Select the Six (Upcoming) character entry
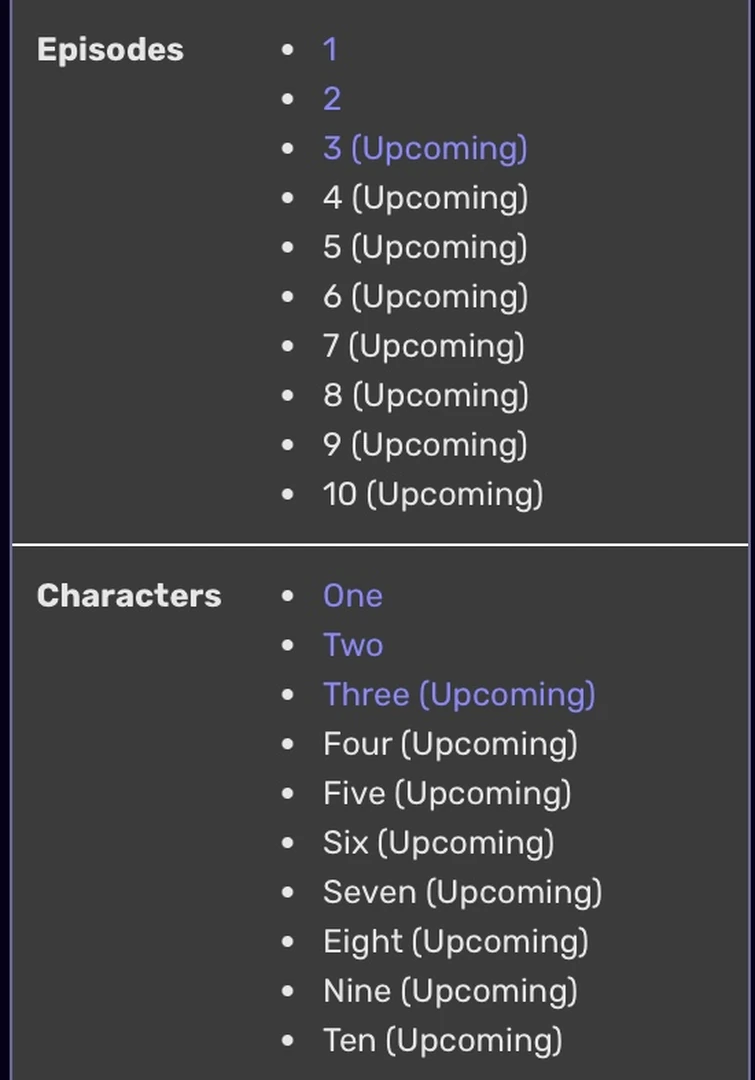This screenshot has width=755, height=1080. pos(437,842)
